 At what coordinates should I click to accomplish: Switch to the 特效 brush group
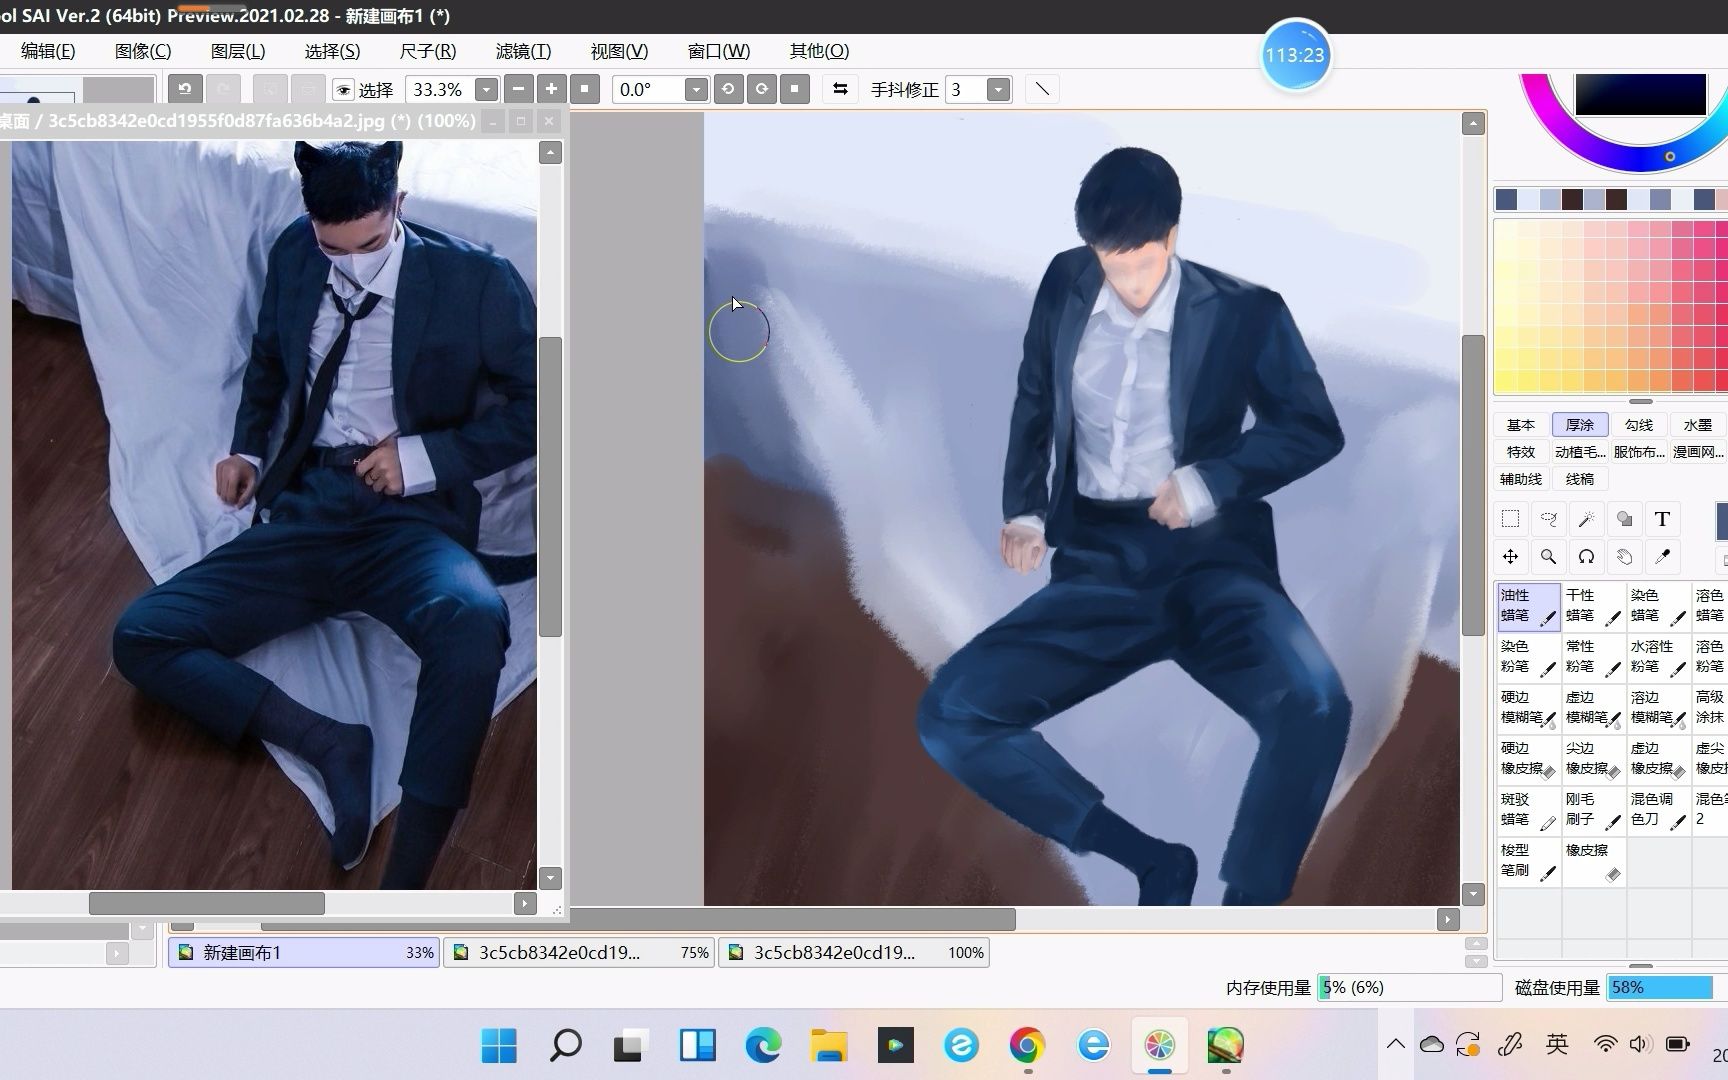[1521, 452]
